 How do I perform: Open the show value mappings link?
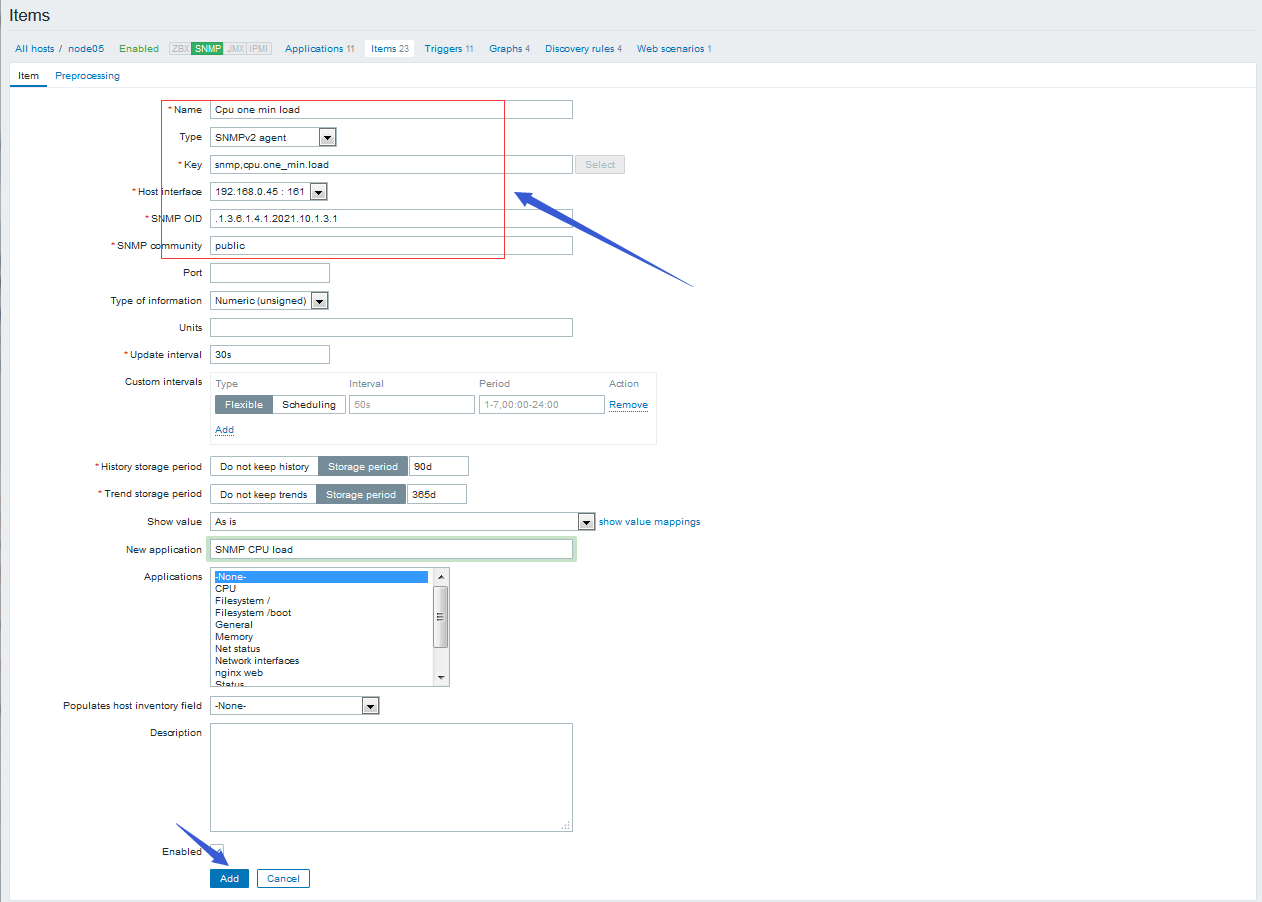point(649,522)
